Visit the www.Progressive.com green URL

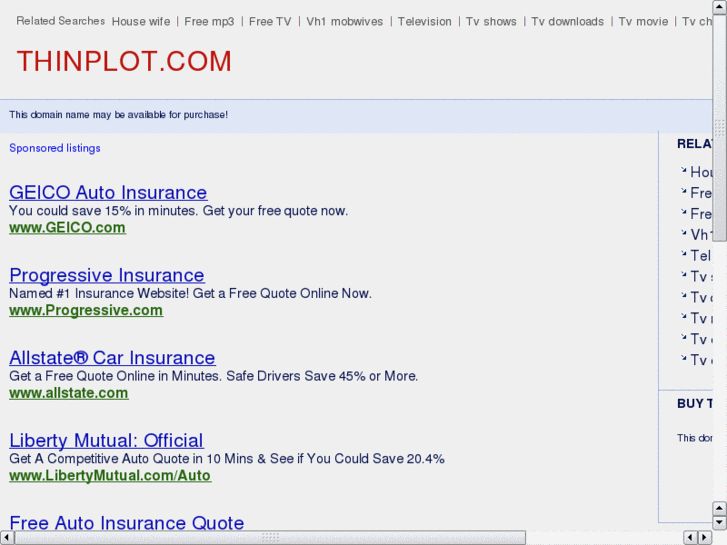pyautogui.click(x=86, y=310)
